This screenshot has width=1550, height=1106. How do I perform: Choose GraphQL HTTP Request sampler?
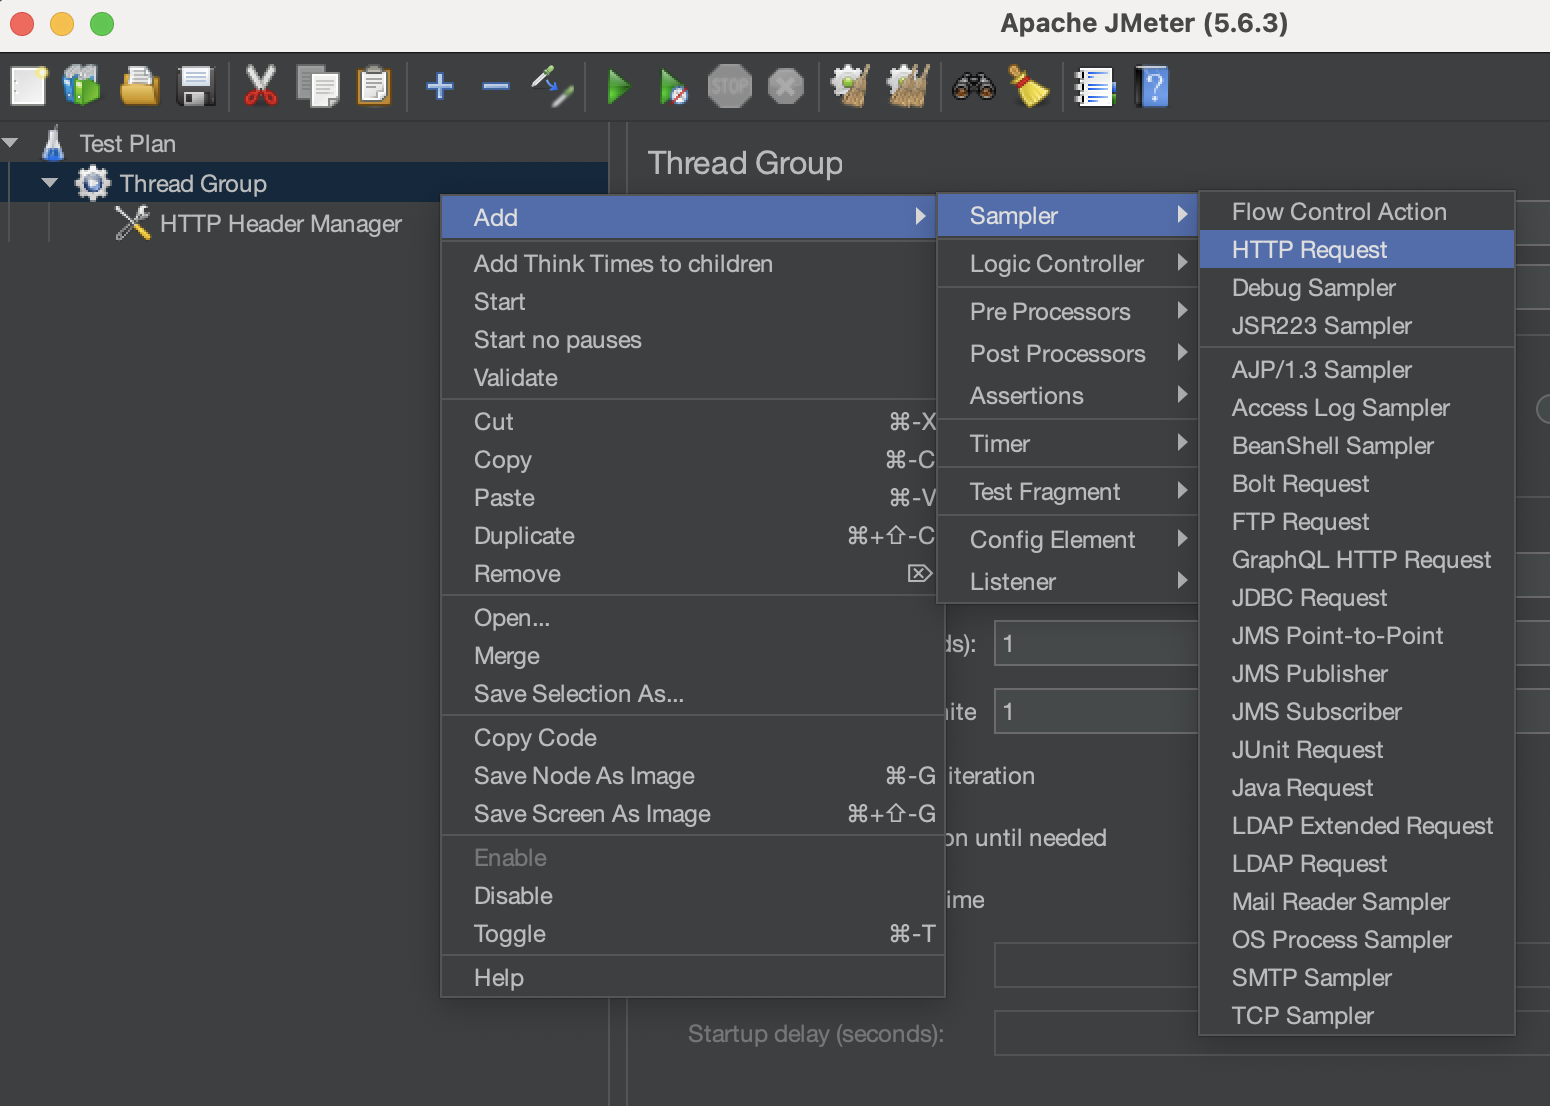pyautogui.click(x=1357, y=559)
